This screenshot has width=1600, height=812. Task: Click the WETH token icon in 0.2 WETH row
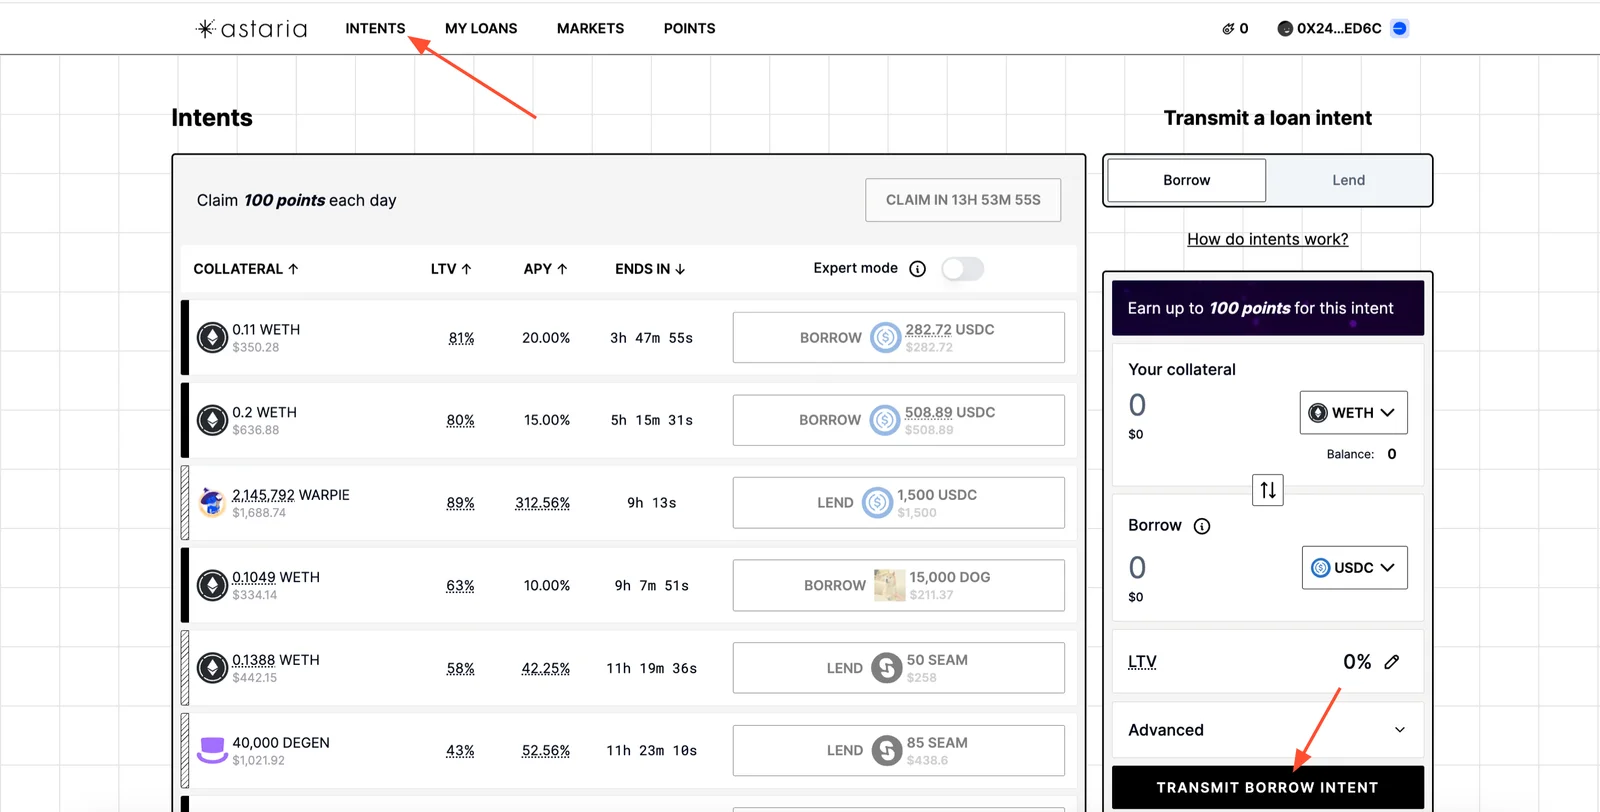click(212, 420)
